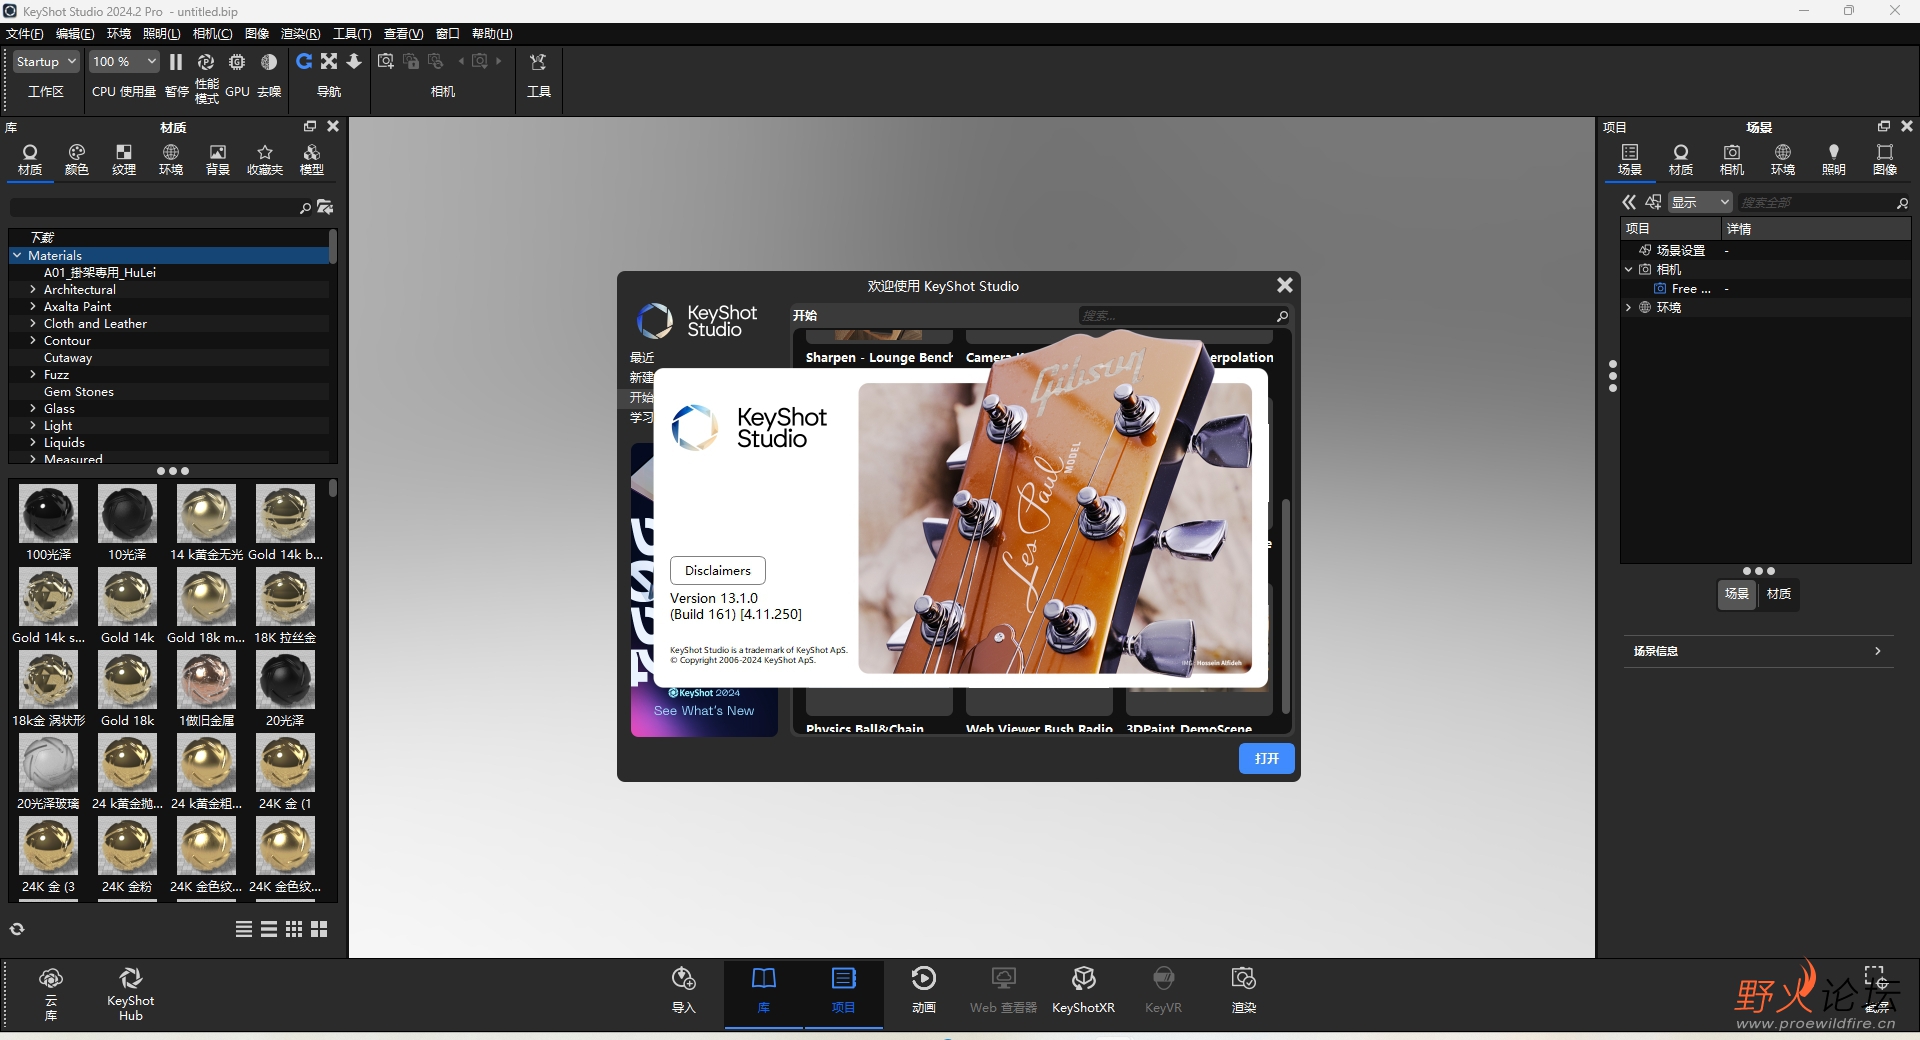Select the Tumble navigation tool

(x=304, y=62)
